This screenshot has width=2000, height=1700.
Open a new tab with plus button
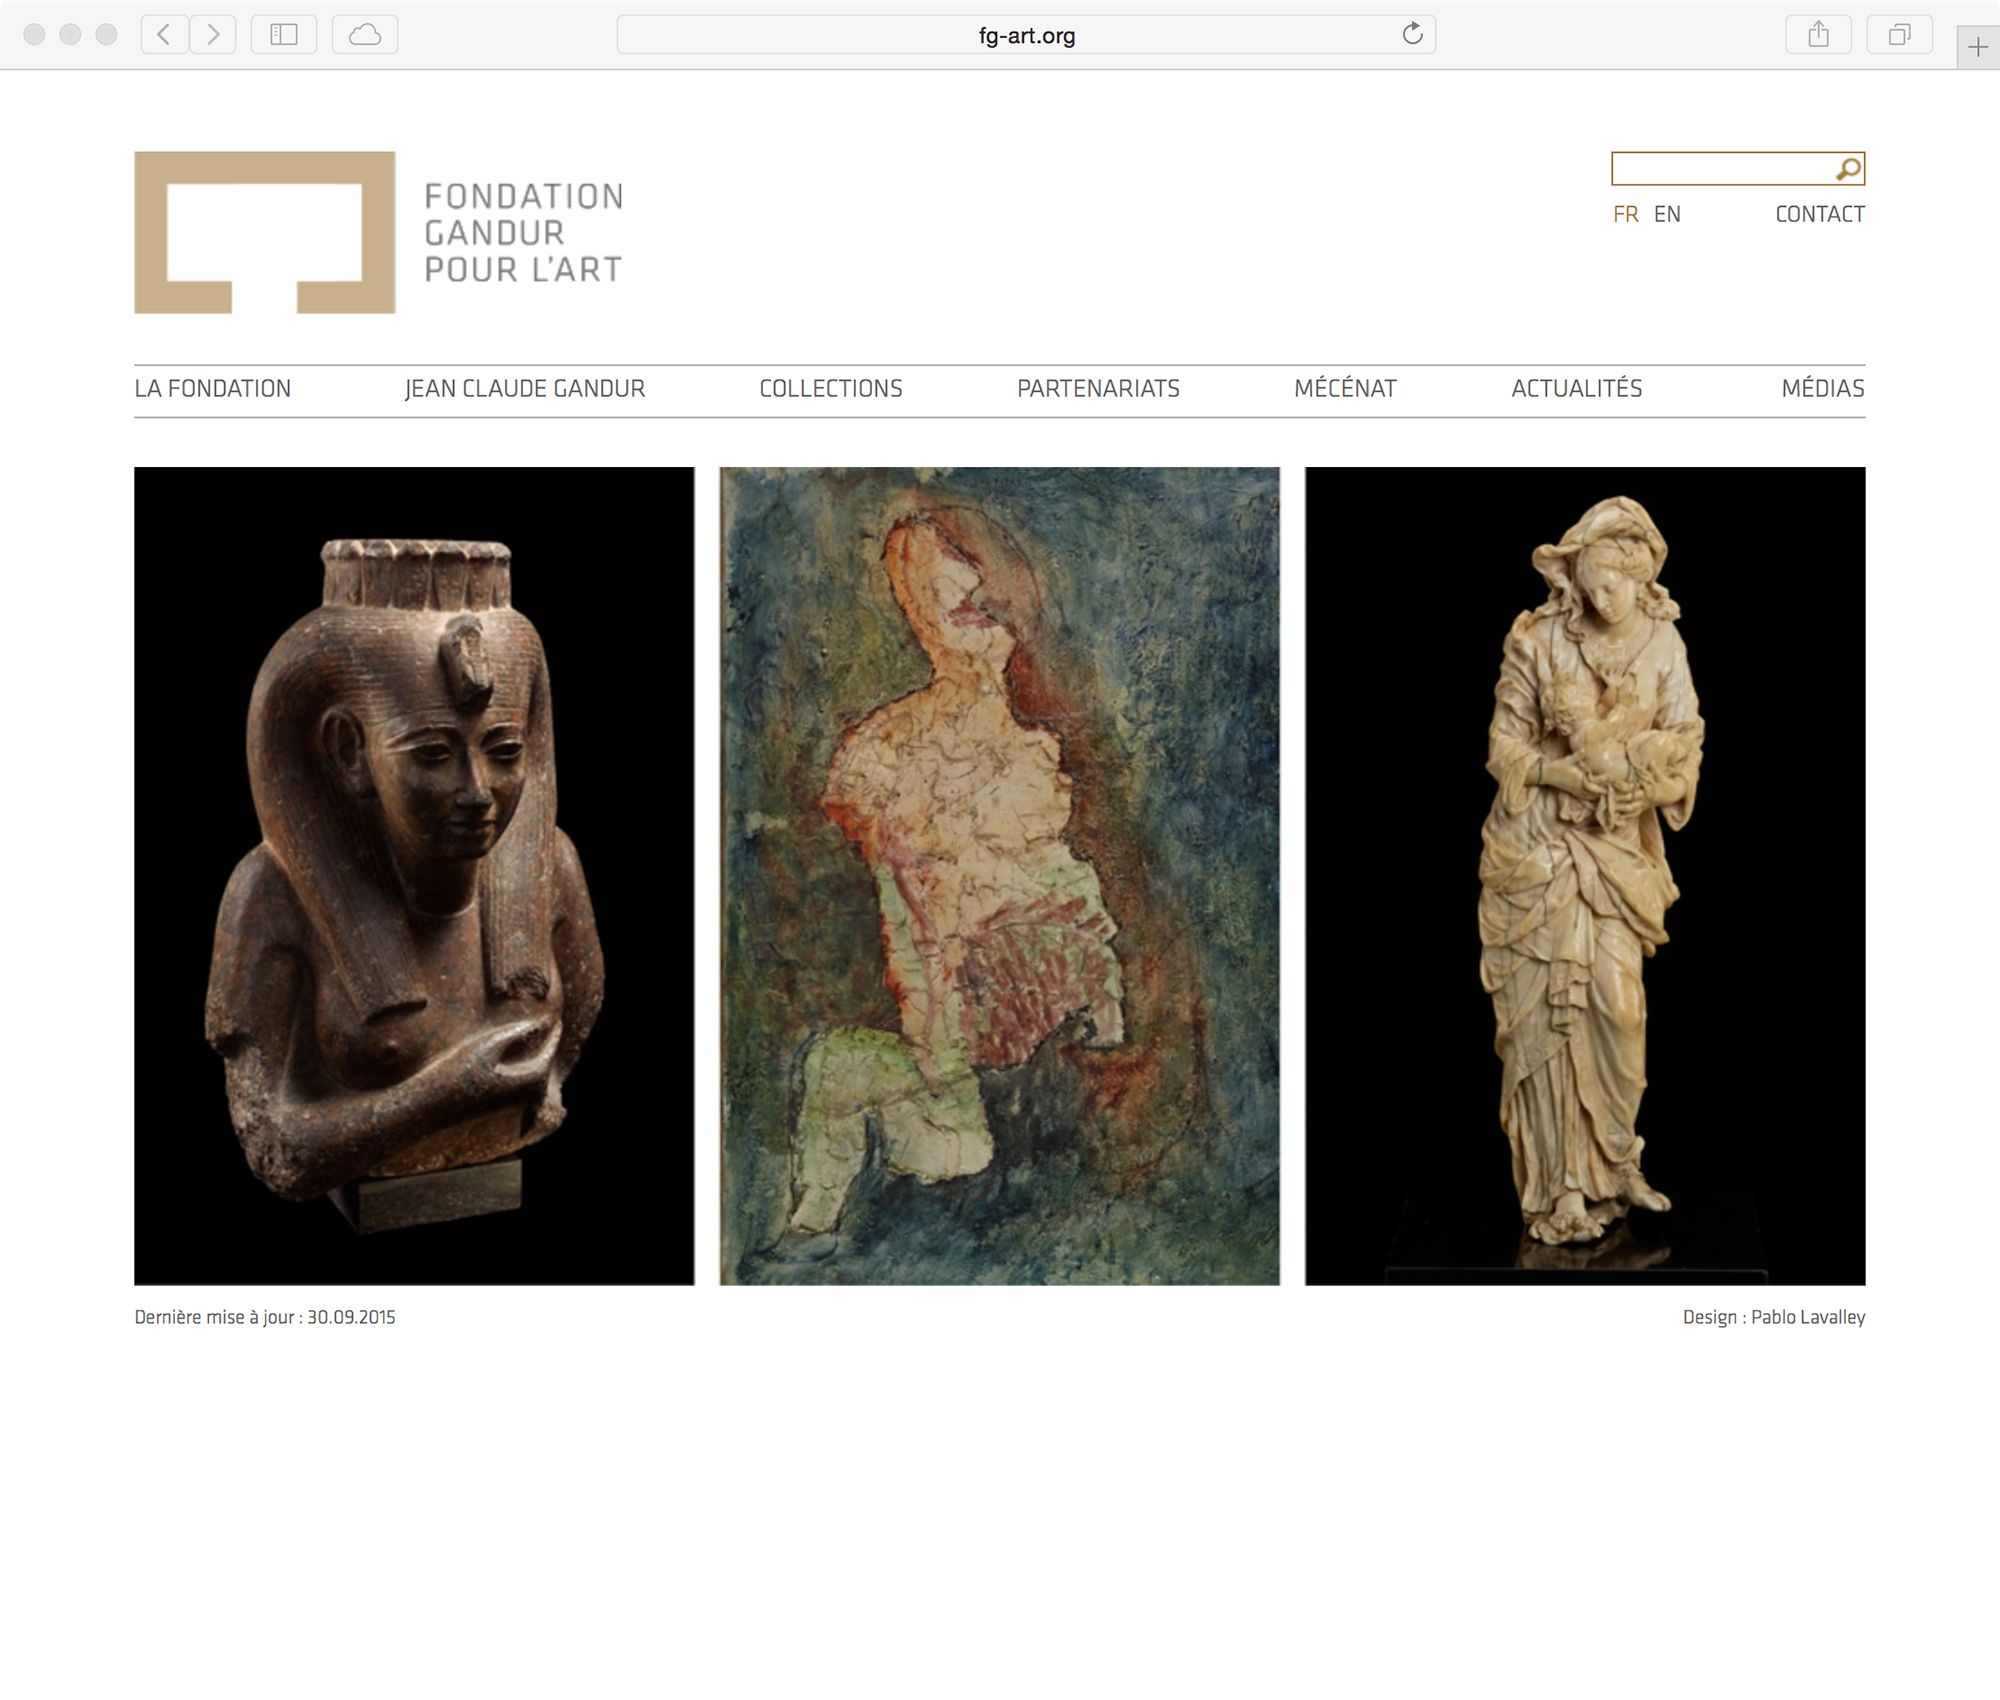tap(1977, 47)
